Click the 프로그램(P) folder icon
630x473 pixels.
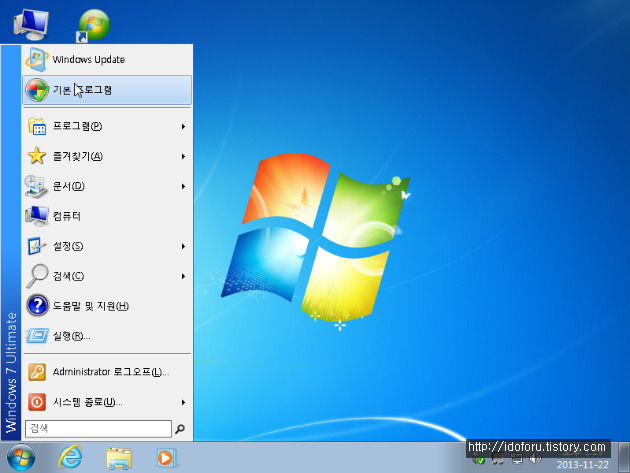[x=37, y=126]
